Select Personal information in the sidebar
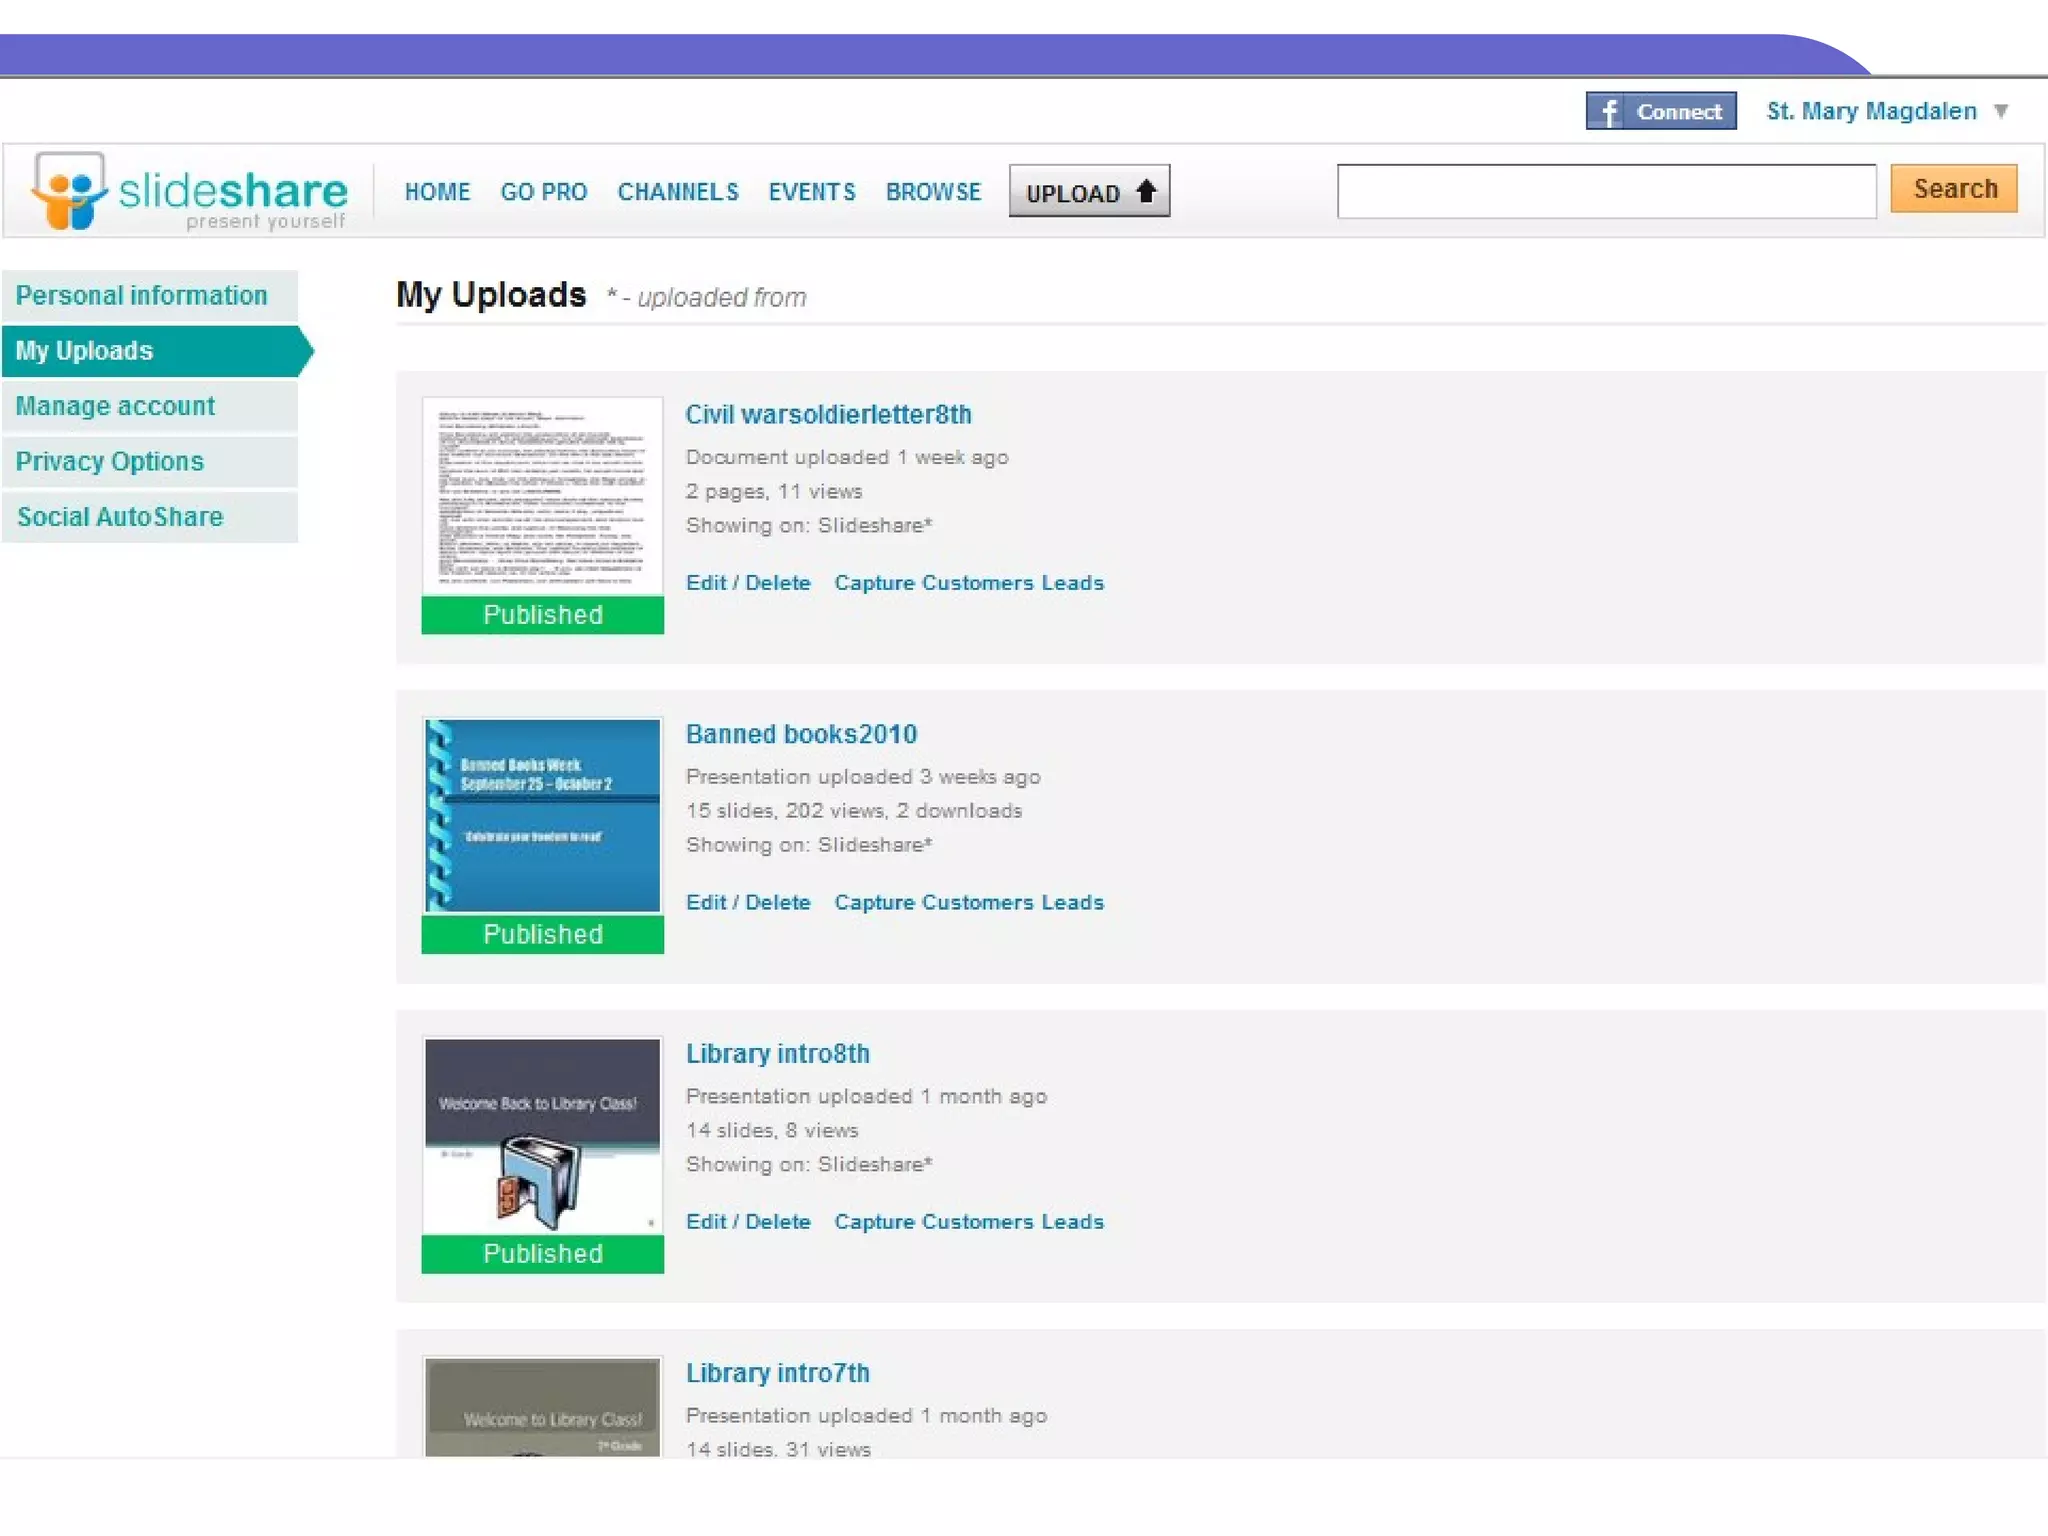 tap(142, 296)
